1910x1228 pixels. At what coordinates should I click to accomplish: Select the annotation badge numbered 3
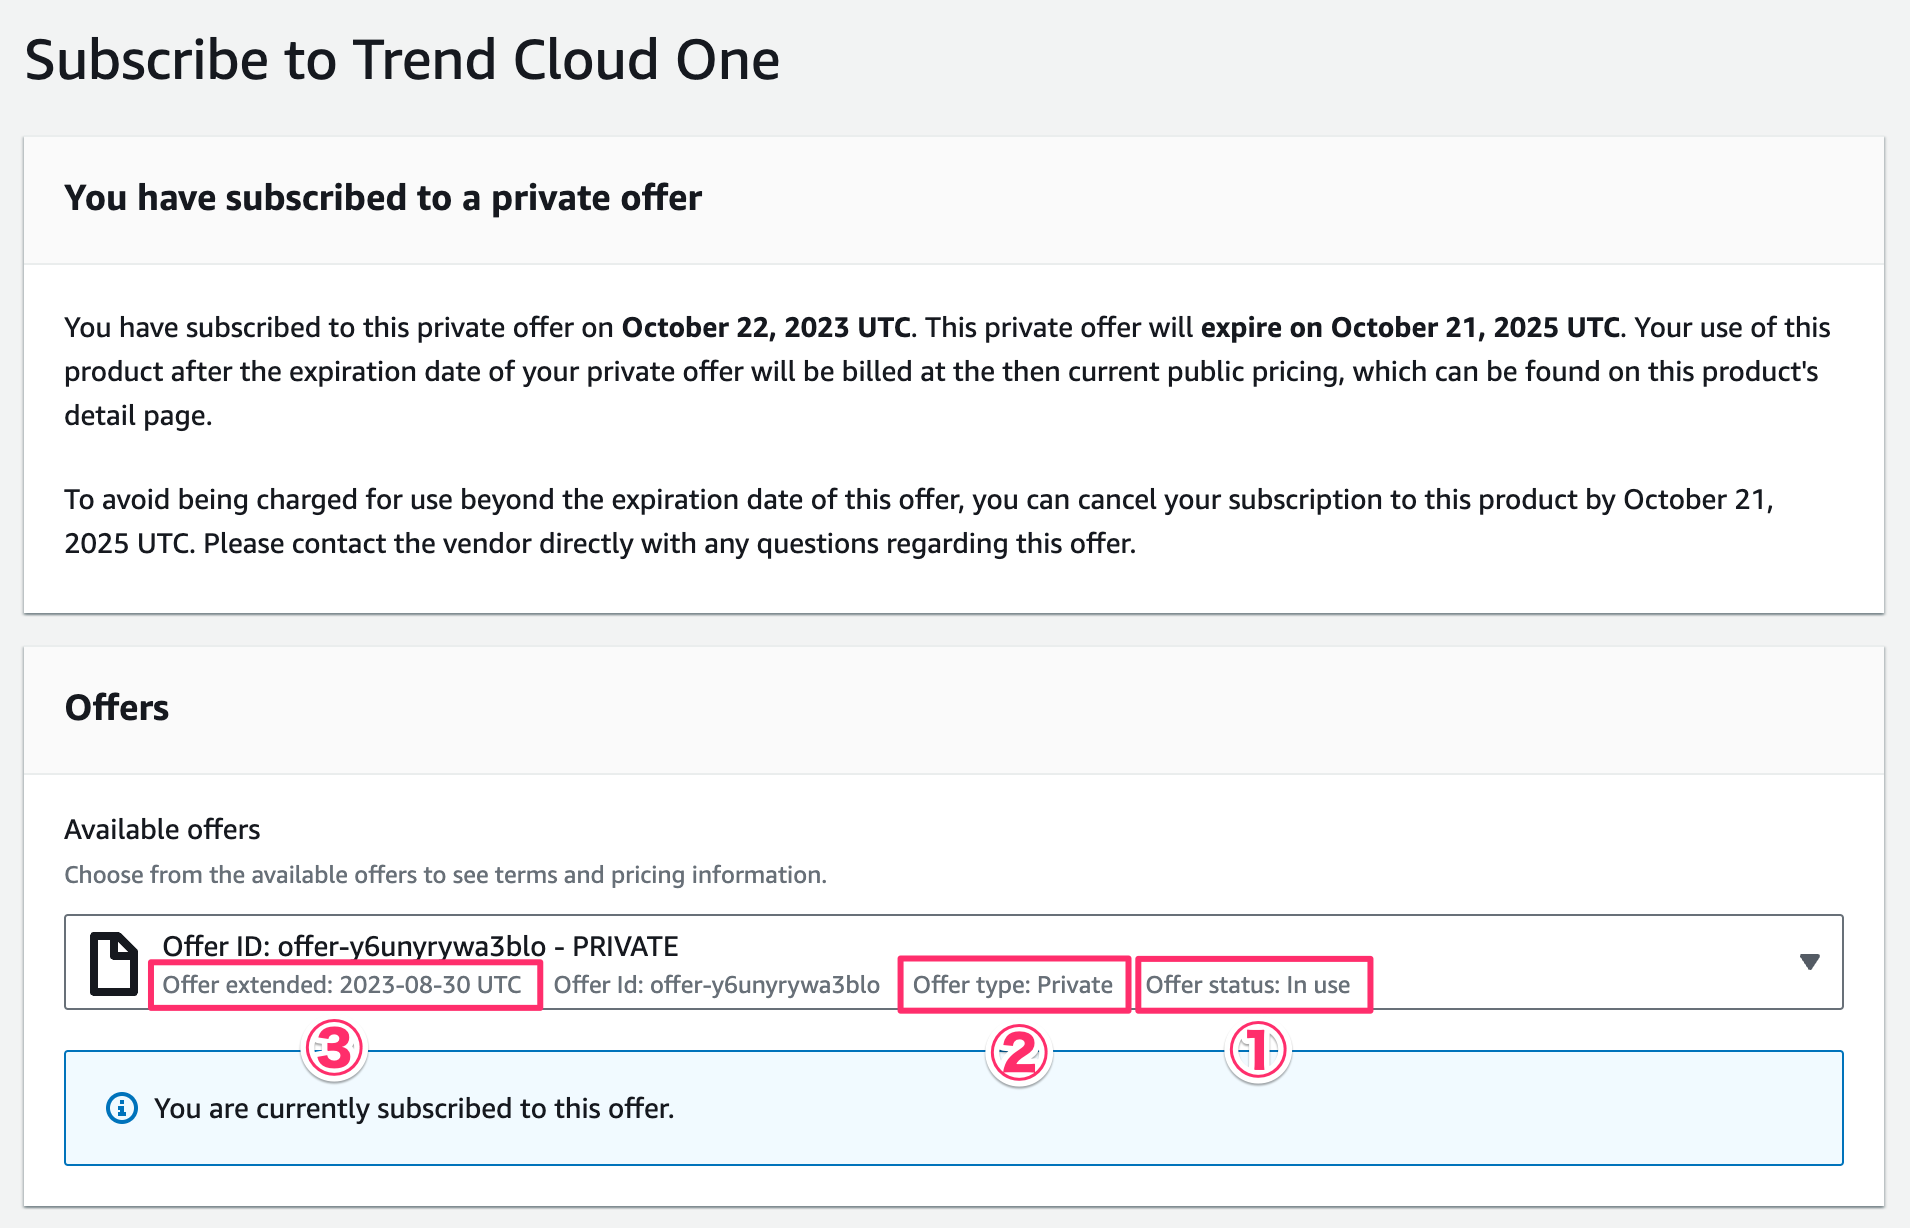(333, 1051)
